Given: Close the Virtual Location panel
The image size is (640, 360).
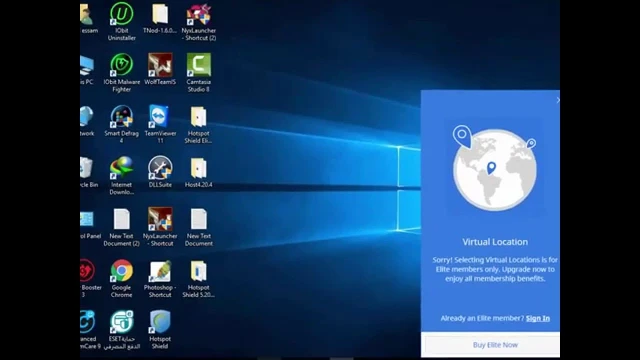Looking at the screenshot, I should pos(558,100).
